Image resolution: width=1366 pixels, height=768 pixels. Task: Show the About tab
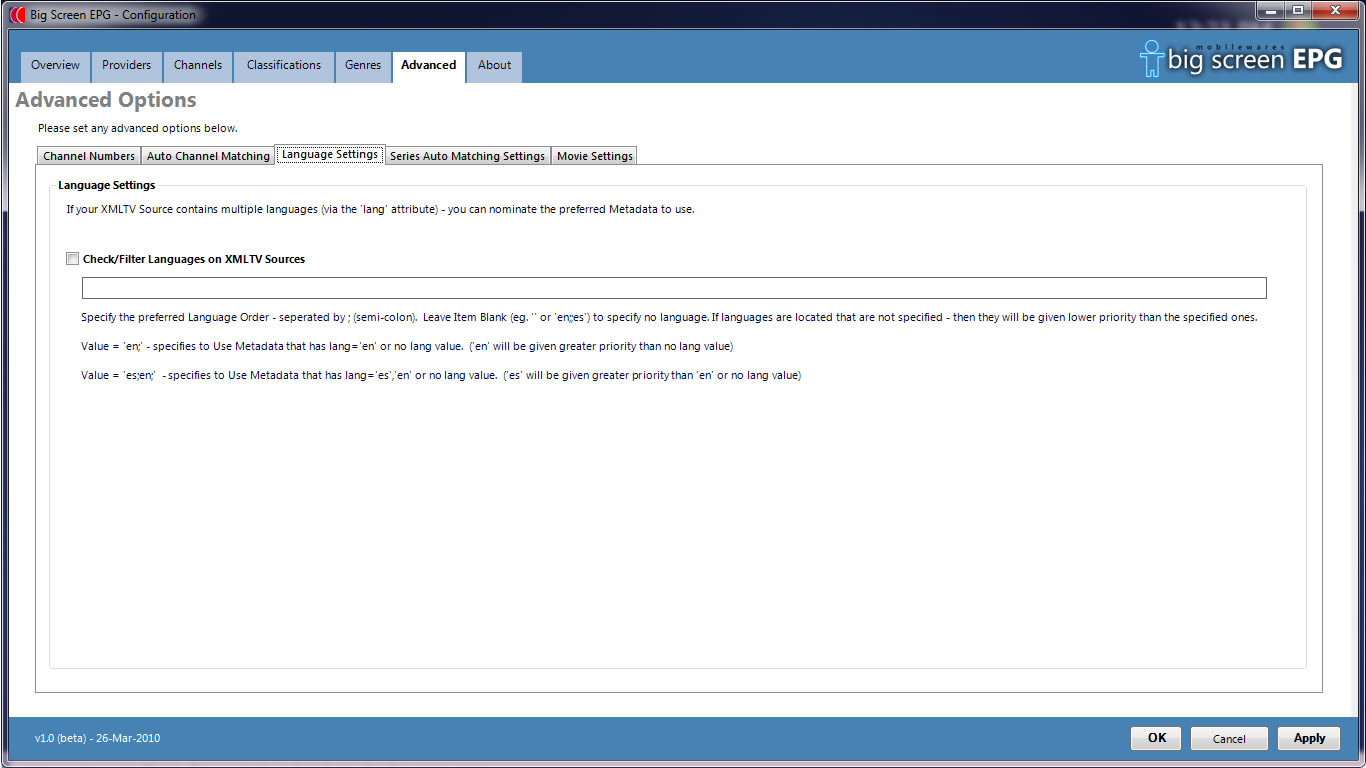tap(494, 66)
